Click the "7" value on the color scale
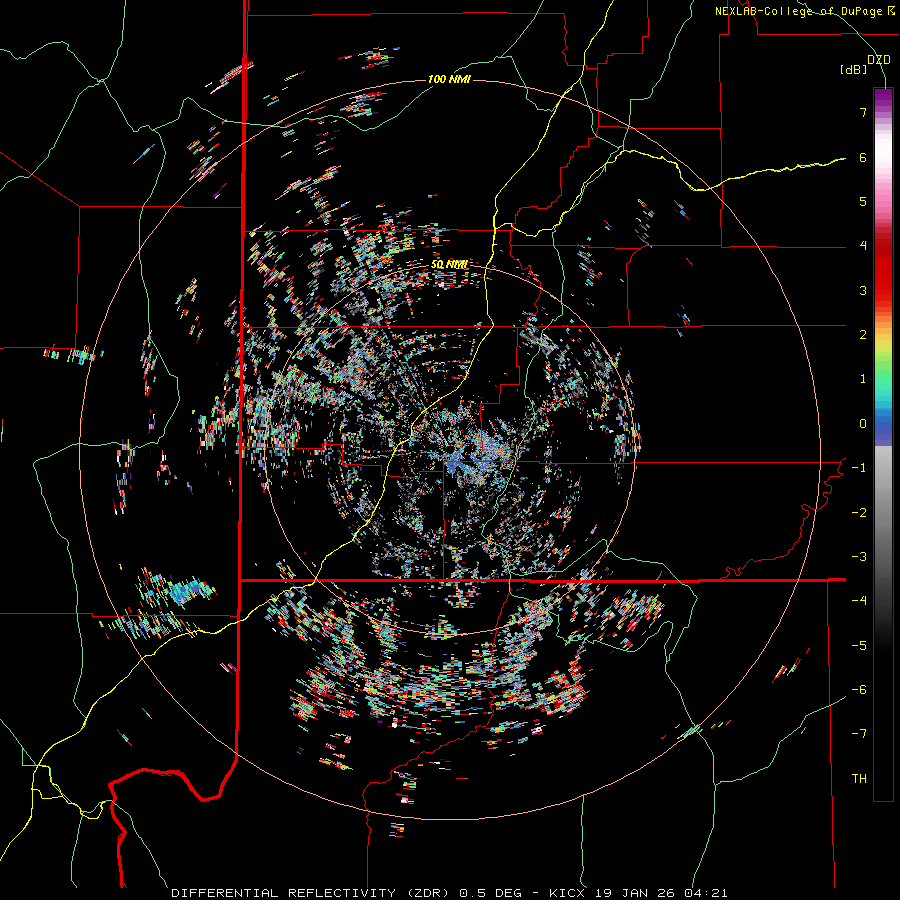 point(863,112)
